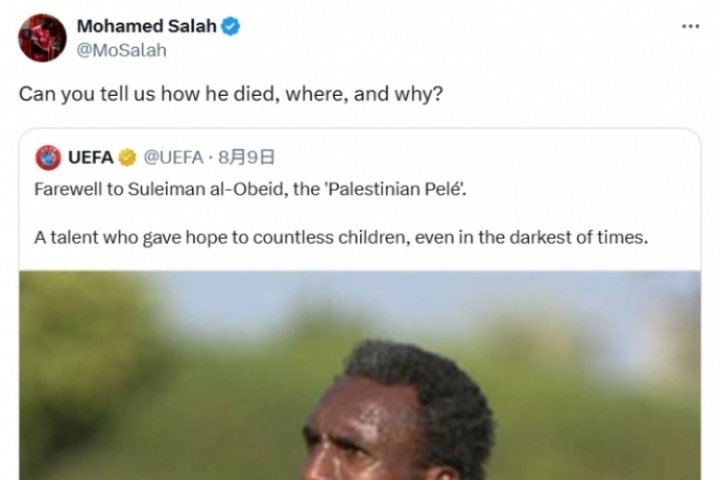Click the blue verified badge beside Mohamed Salah
Screen dimensions: 720x480
click(231, 27)
